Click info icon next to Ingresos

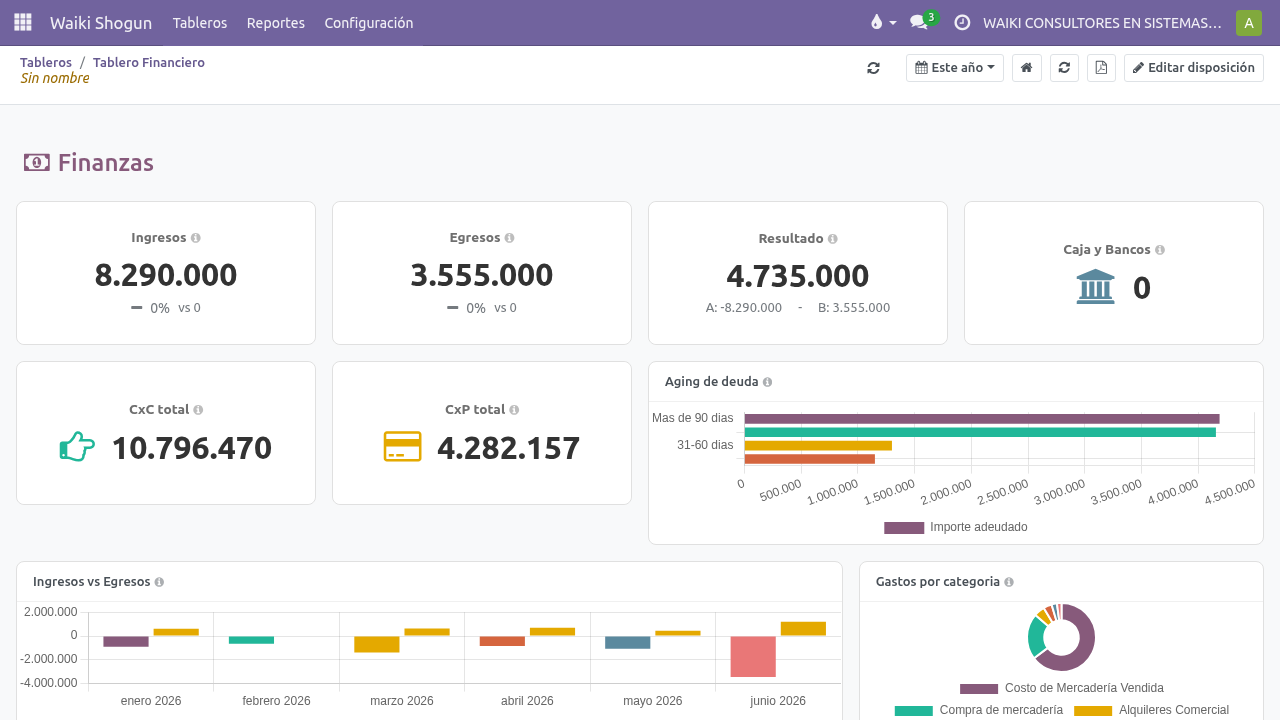point(196,238)
